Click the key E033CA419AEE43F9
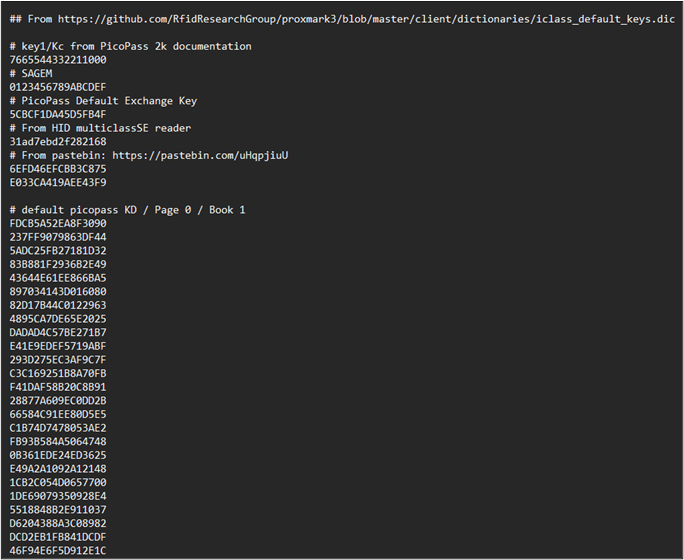 point(58,182)
